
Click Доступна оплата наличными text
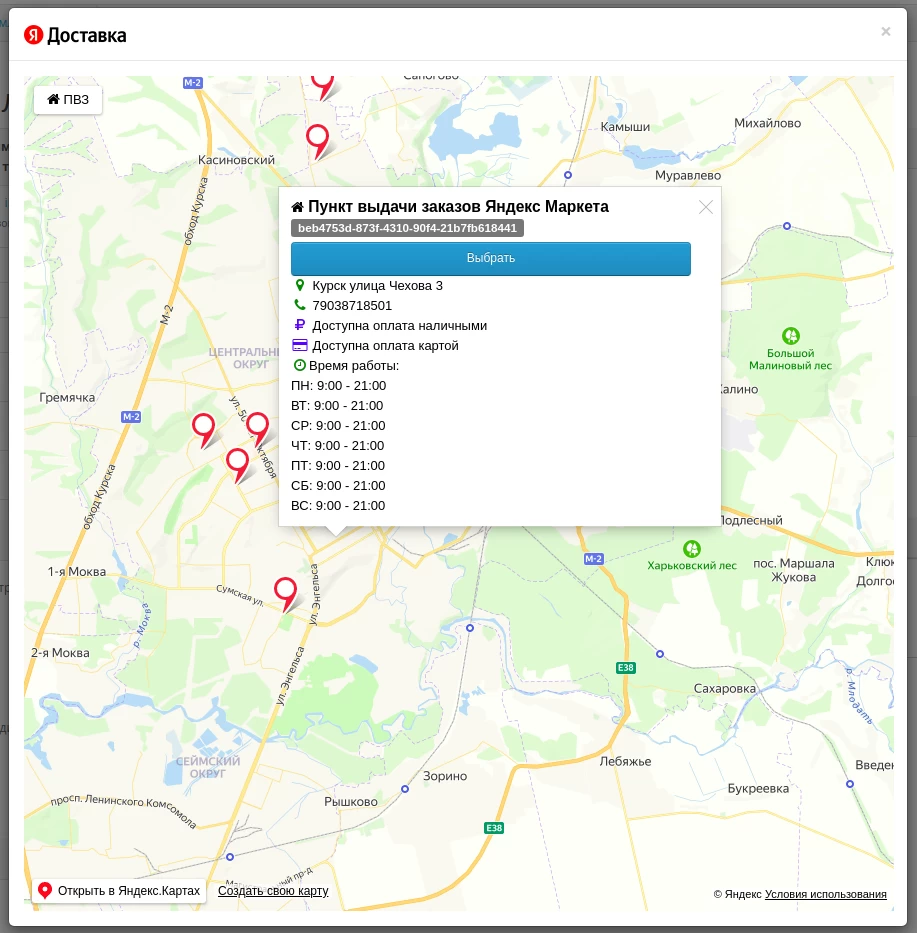pos(399,325)
